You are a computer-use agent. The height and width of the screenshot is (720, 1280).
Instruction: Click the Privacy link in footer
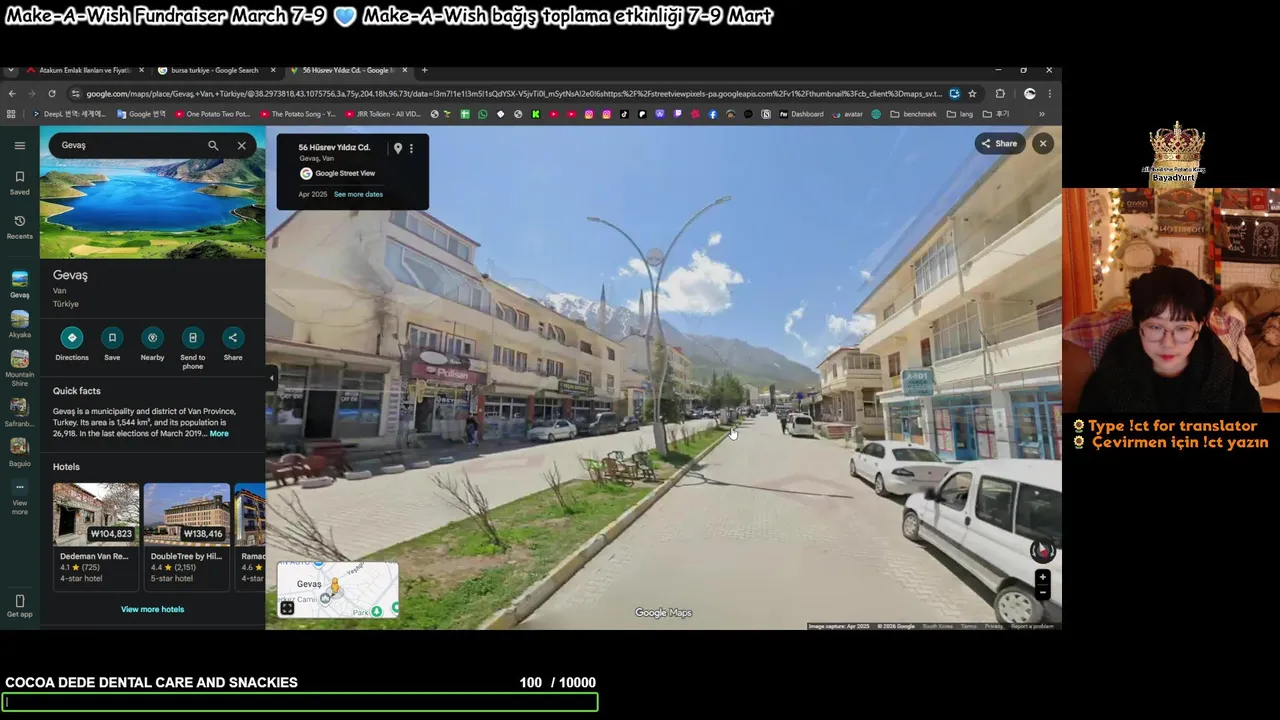993,626
